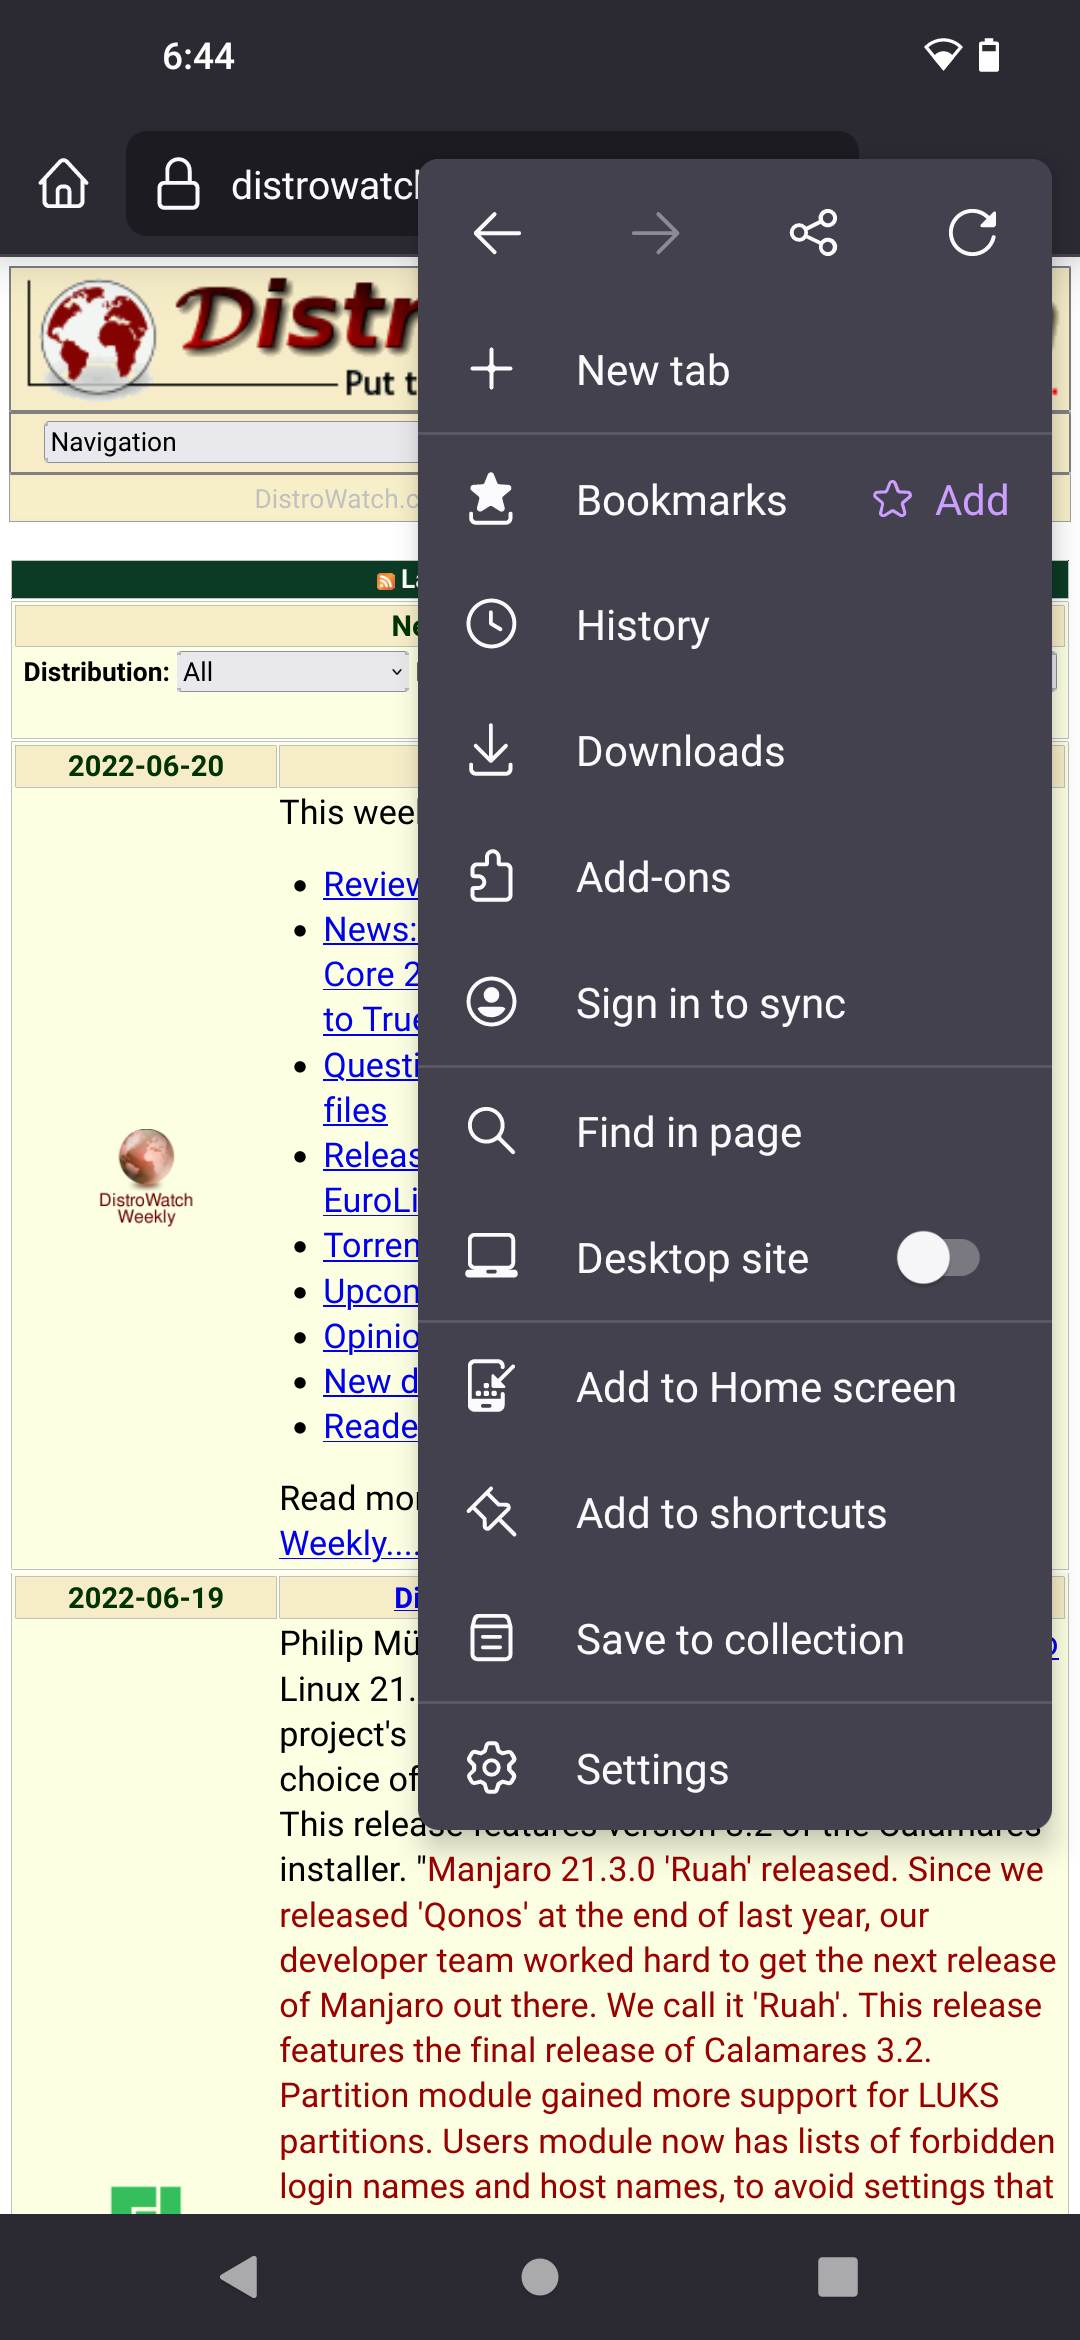Tap the Android back navigation button
The width and height of the screenshot is (1080, 2340).
pyautogui.click(x=239, y=2277)
